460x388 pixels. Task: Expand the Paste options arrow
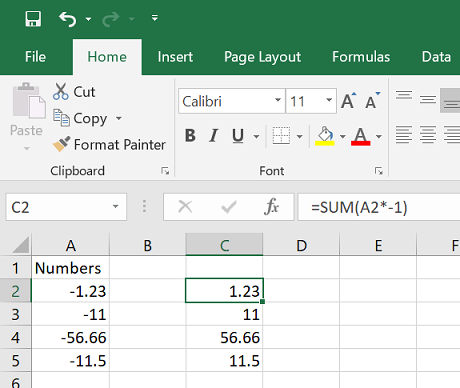[x=27, y=148]
